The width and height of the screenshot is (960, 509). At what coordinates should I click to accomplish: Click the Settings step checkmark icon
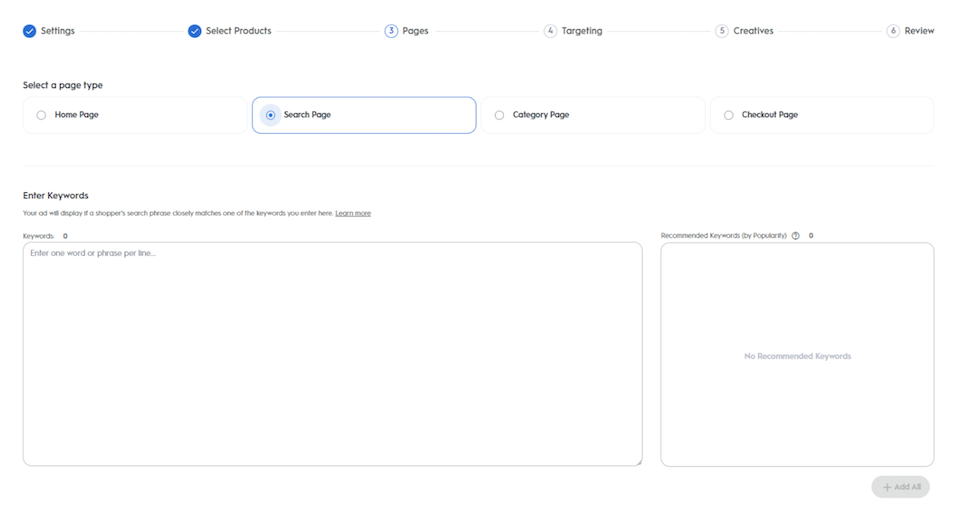tap(29, 31)
